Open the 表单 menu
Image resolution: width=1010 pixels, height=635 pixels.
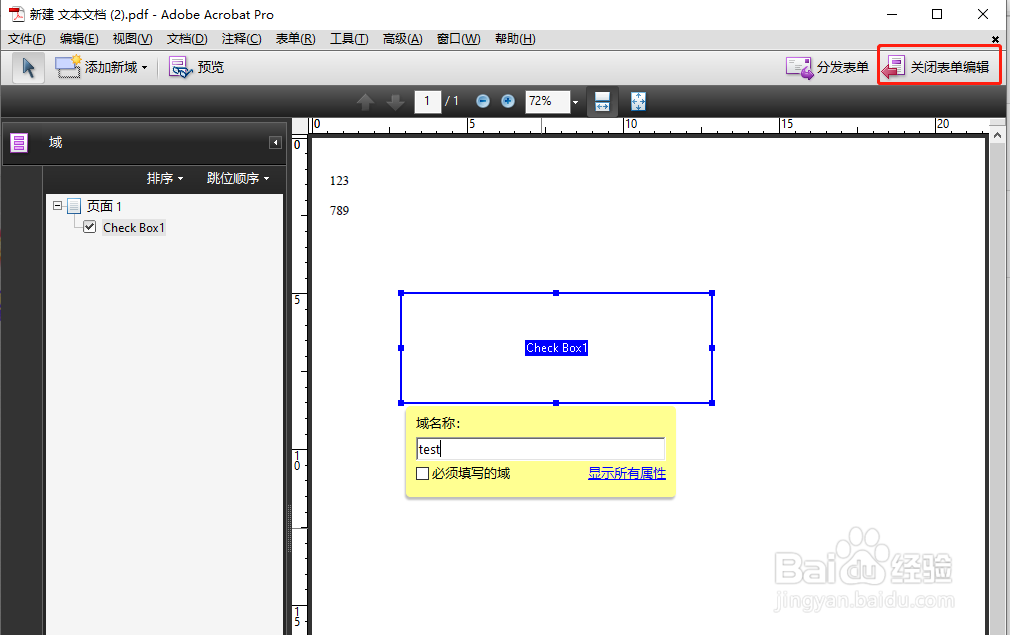point(294,39)
